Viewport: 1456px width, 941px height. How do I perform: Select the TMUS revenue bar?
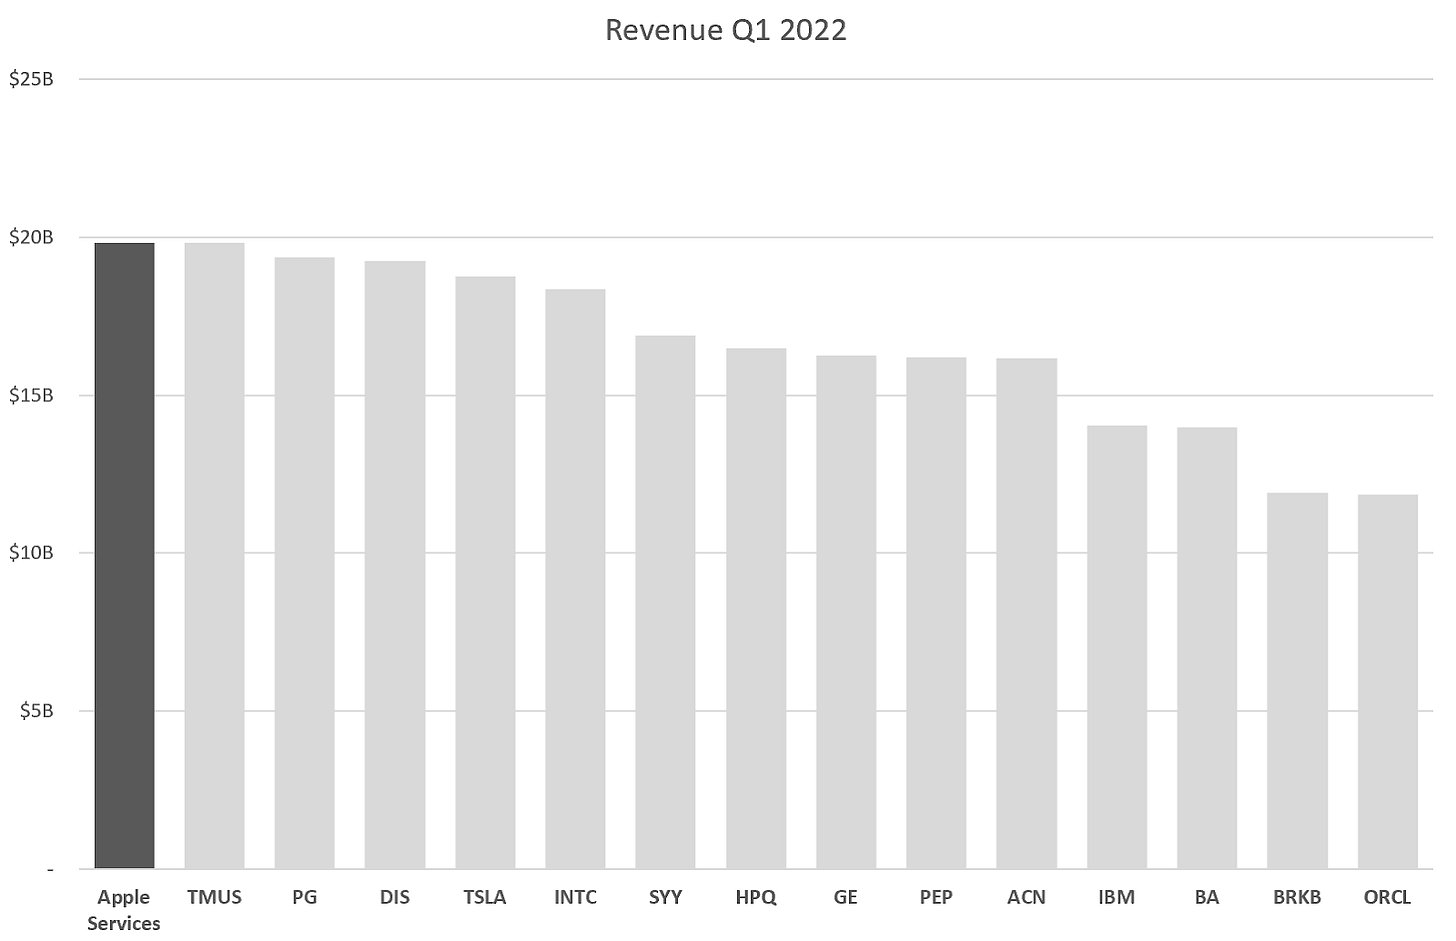[x=215, y=556]
